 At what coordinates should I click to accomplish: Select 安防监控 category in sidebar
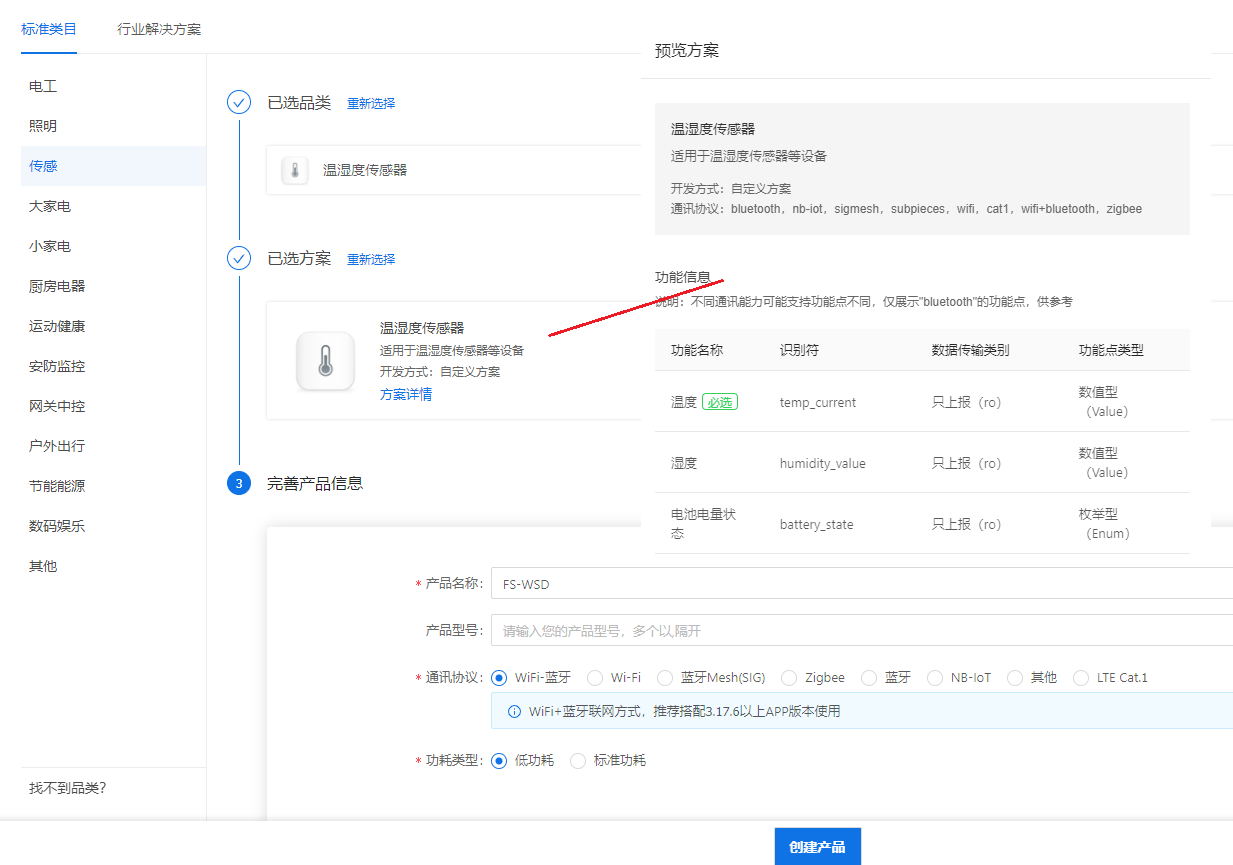[57, 366]
